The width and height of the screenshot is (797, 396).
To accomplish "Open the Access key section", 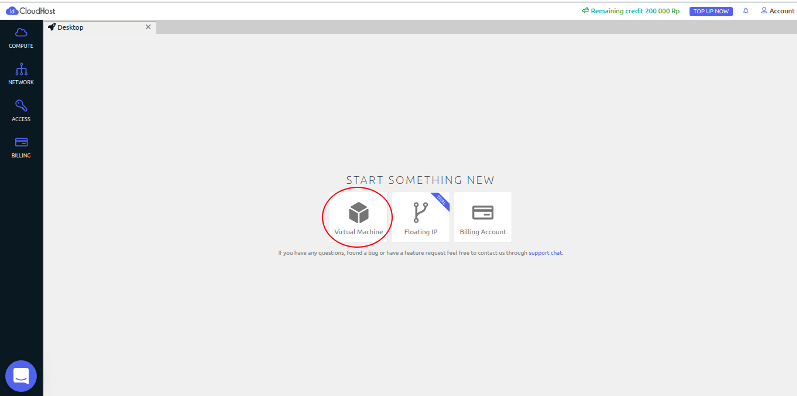I will [21, 111].
